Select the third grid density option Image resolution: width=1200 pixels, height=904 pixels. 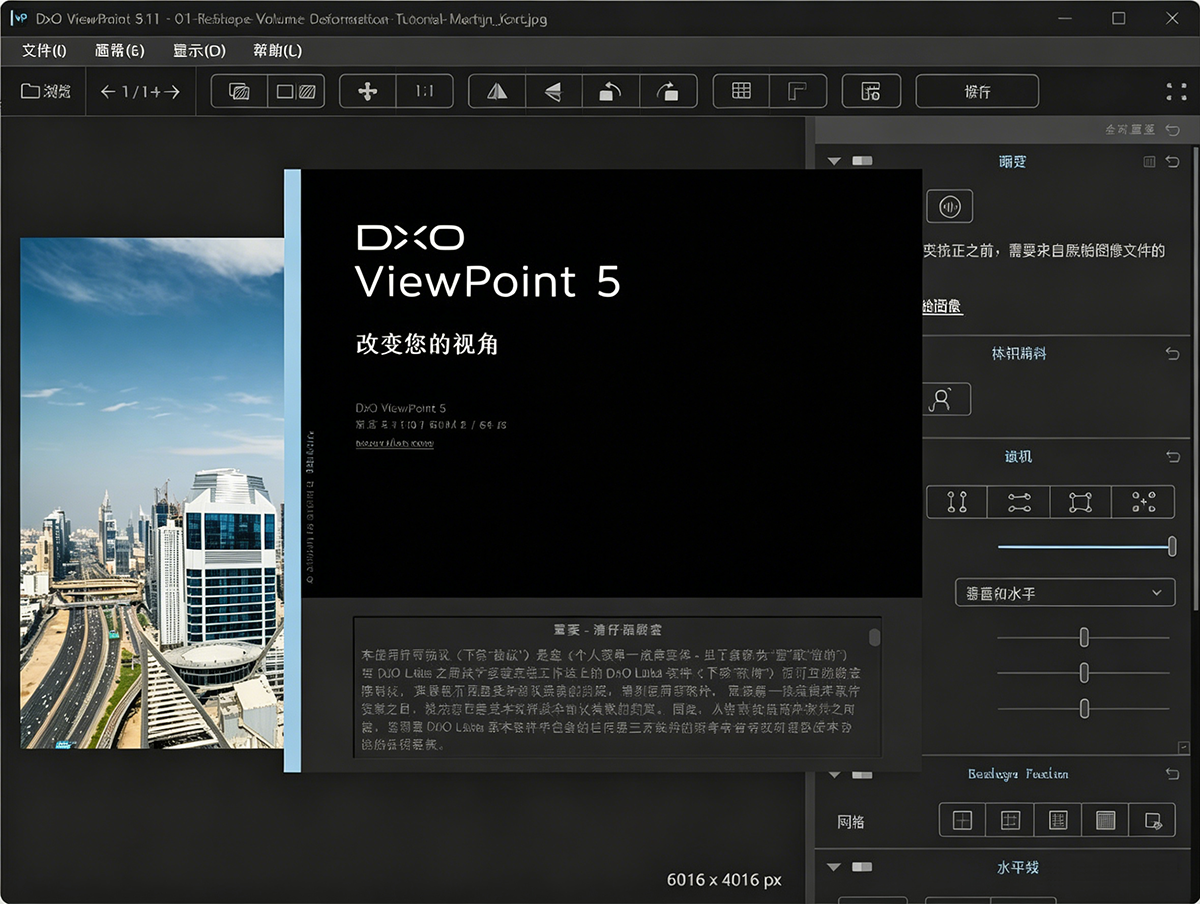click(x=1058, y=820)
